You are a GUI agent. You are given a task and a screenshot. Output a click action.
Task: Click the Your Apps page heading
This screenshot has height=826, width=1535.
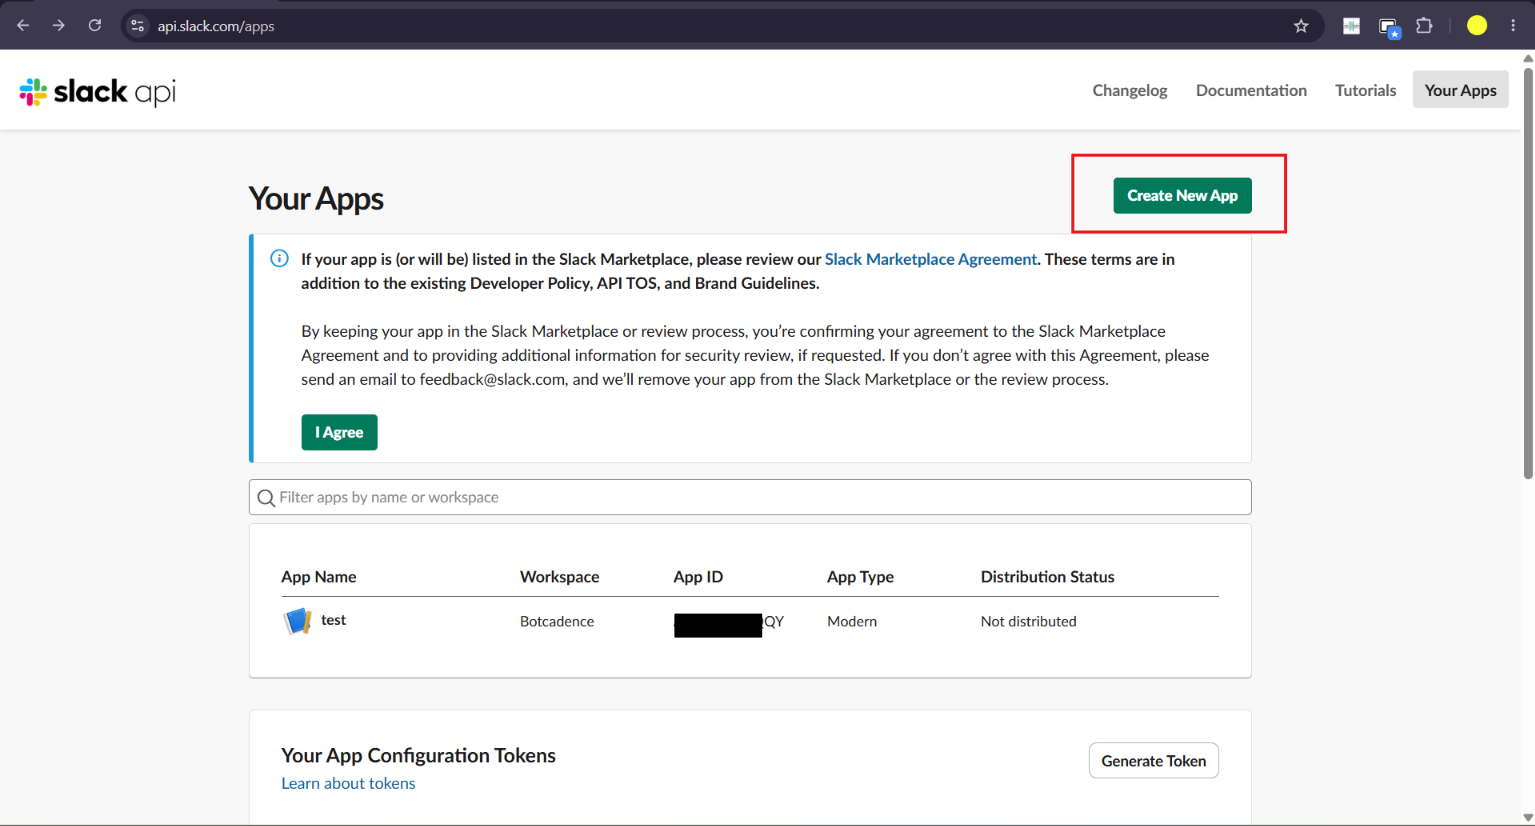(x=316, y=199)
